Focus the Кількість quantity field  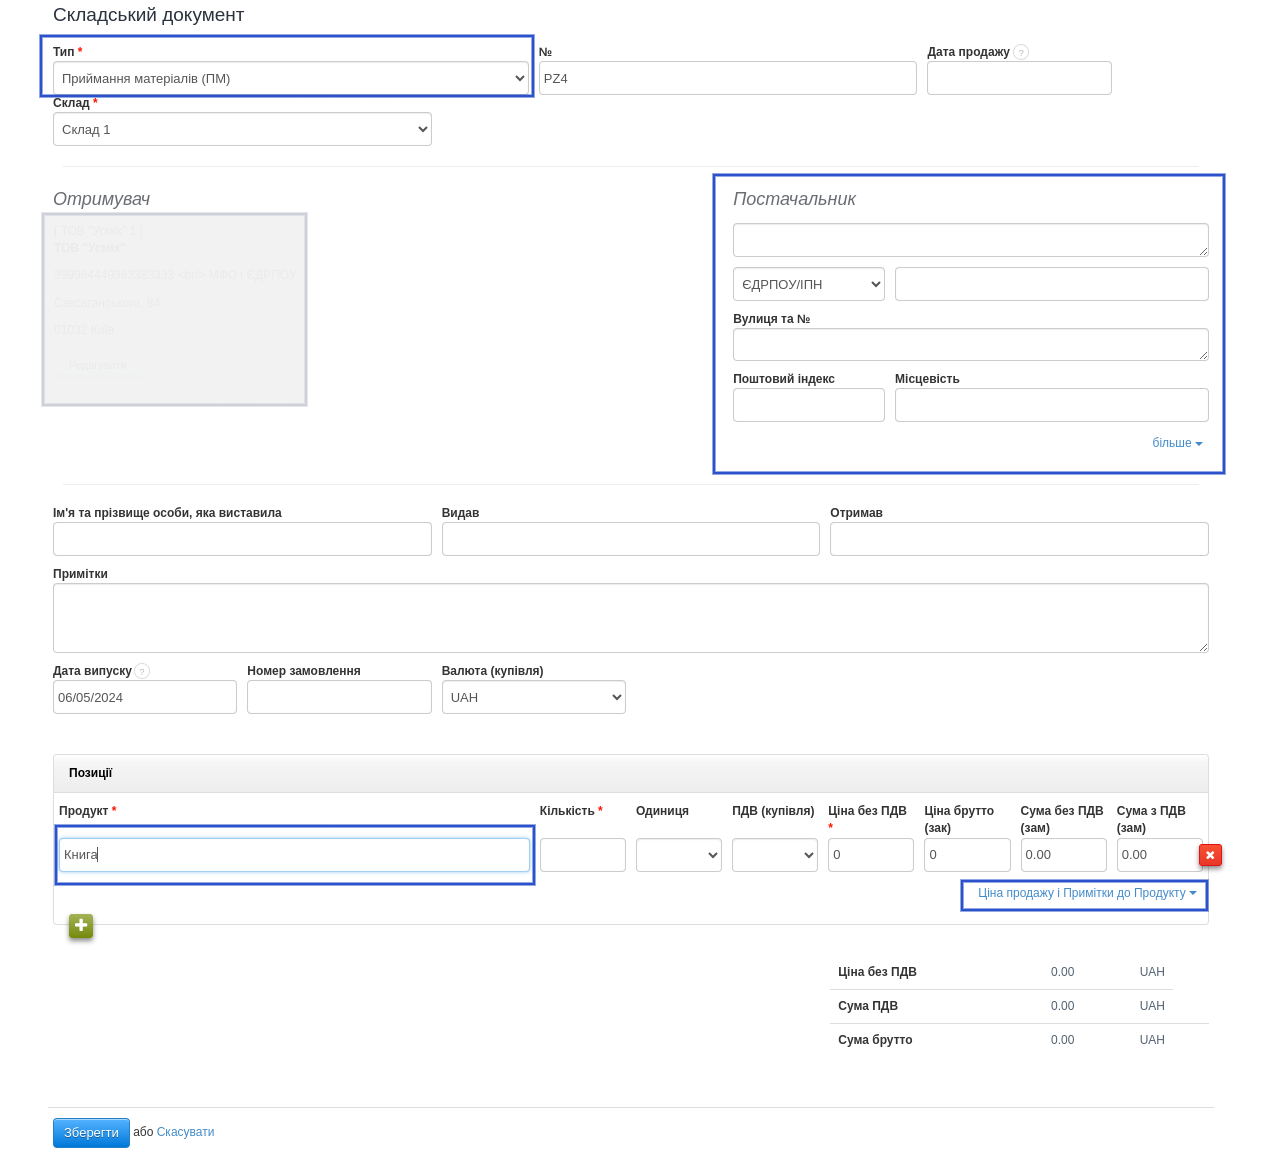(582, 855)
